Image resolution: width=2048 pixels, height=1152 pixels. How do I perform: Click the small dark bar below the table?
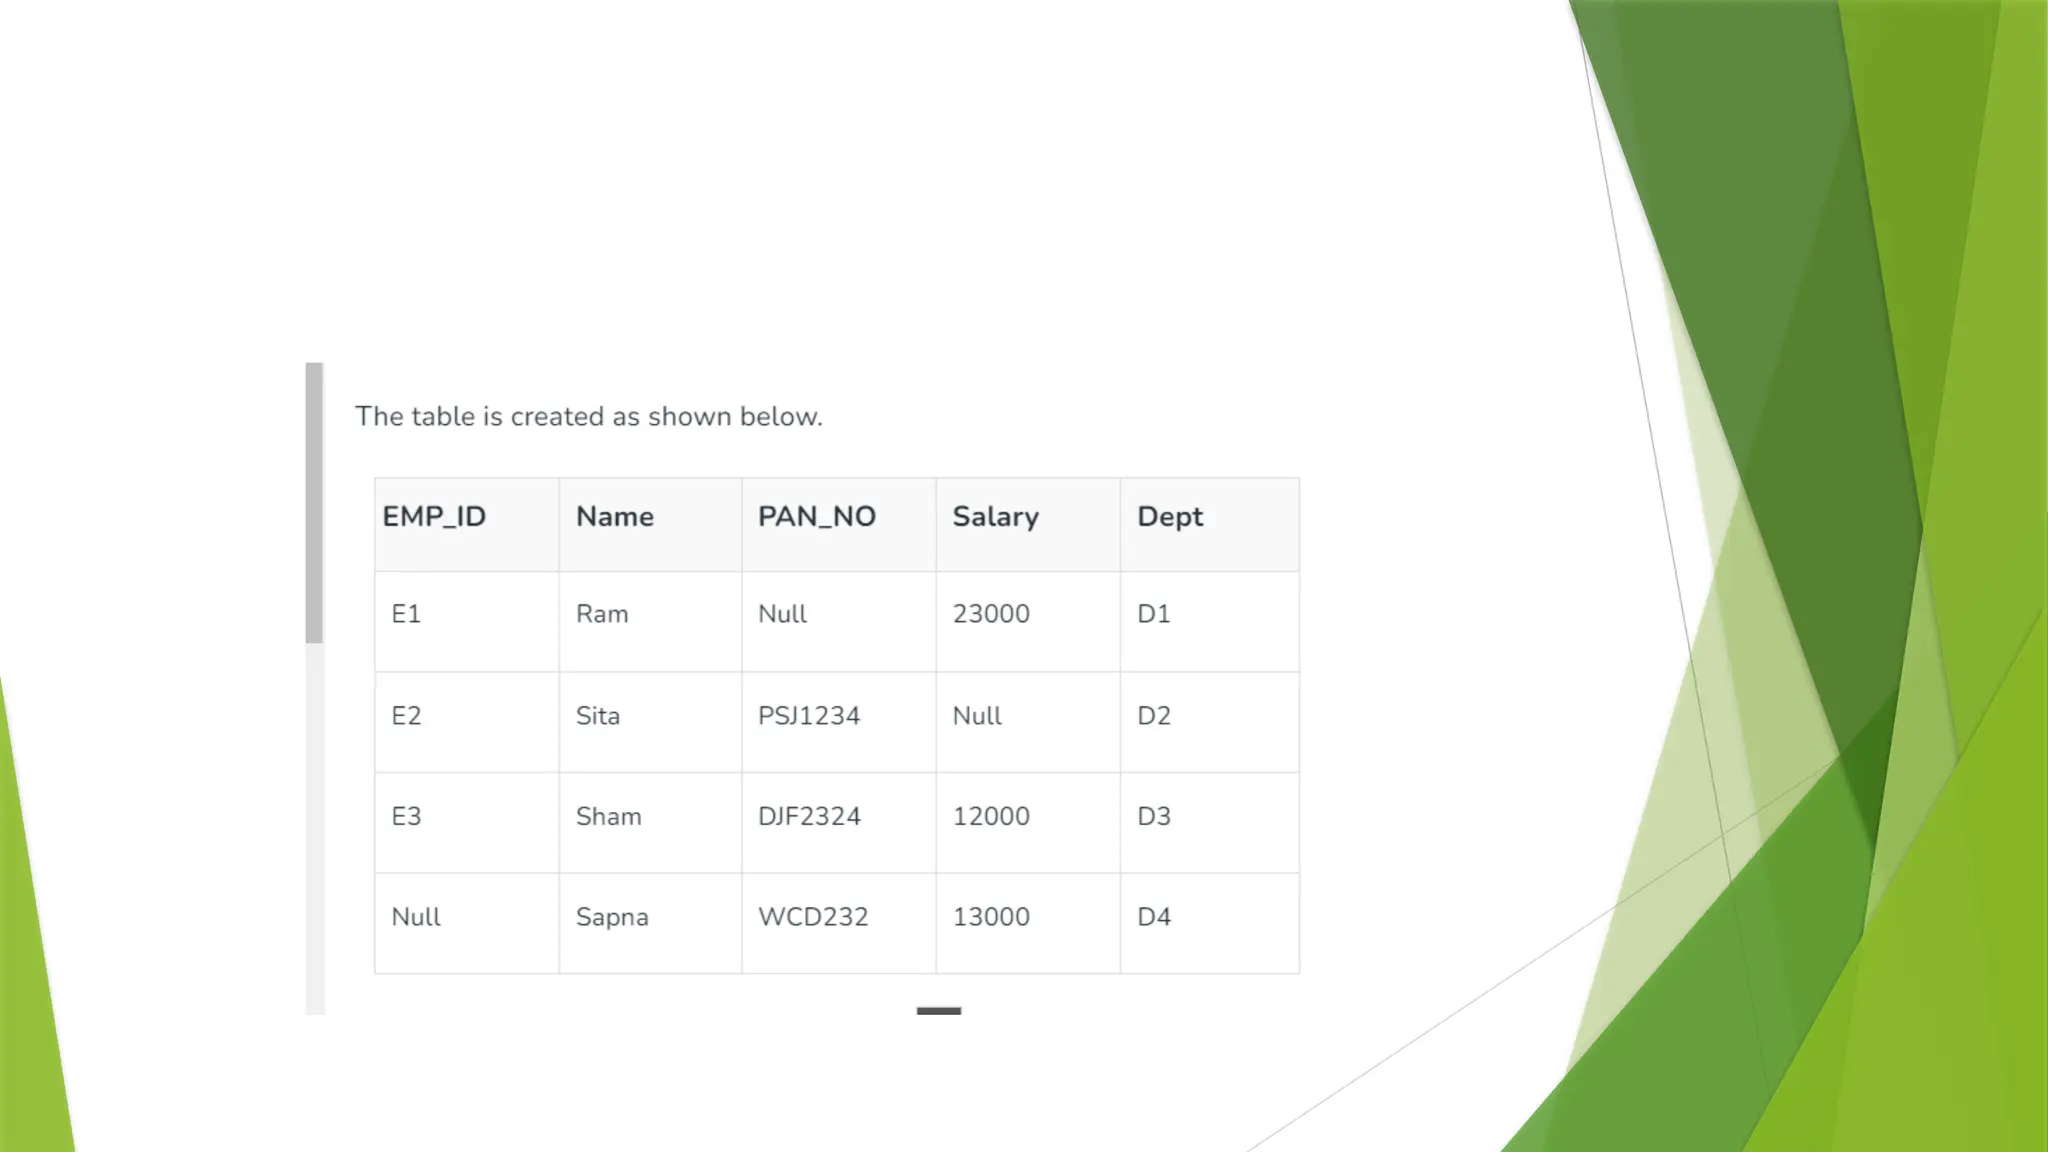coord(938,1011)
